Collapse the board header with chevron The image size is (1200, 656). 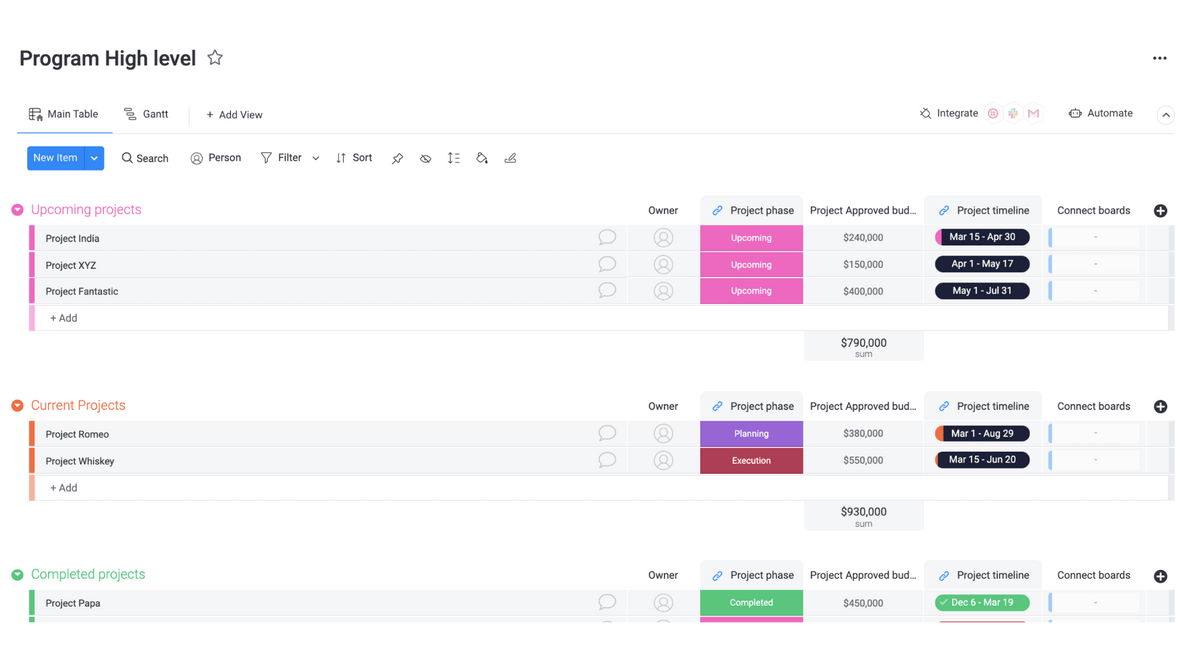point(1165,115)
